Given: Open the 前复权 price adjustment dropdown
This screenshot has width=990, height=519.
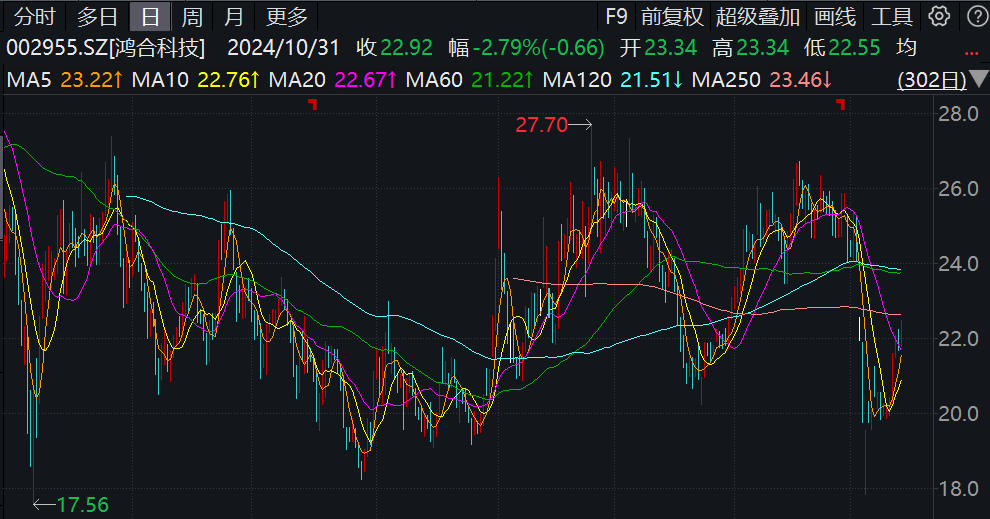Looking at the screenshot, I should coord(672,16).
